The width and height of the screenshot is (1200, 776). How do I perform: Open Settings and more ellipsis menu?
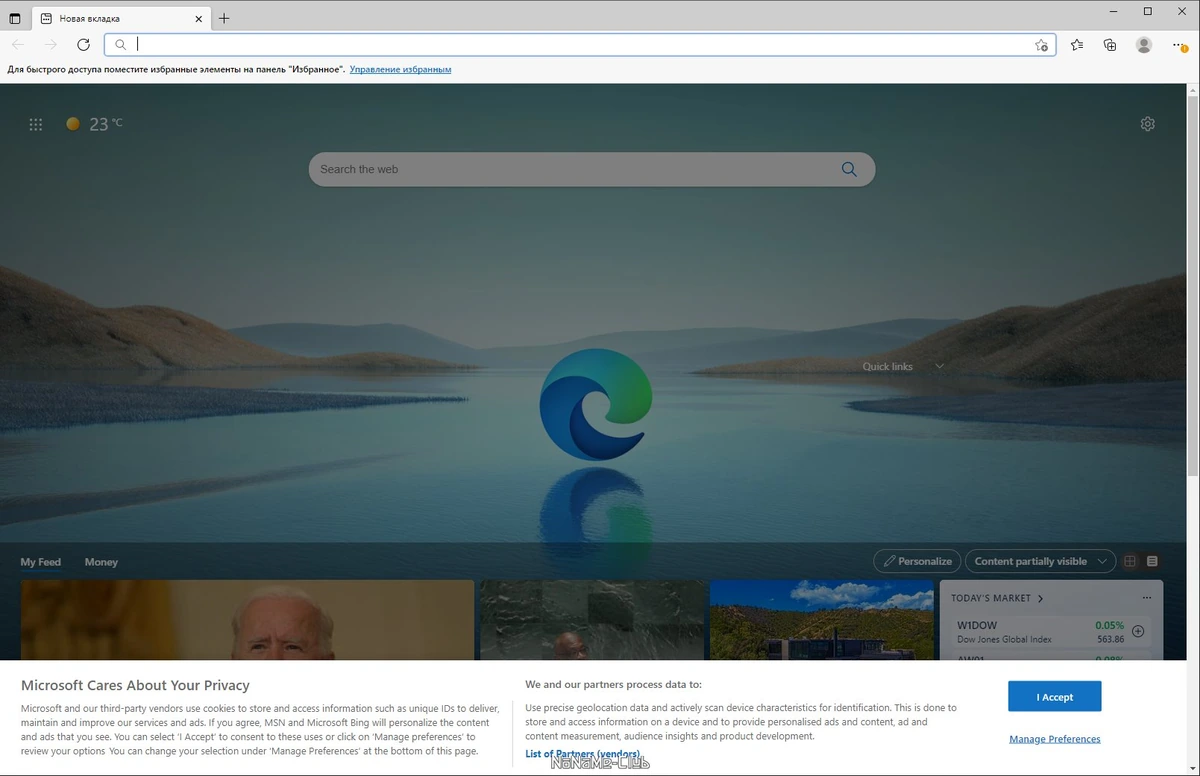click(1180, 45)
